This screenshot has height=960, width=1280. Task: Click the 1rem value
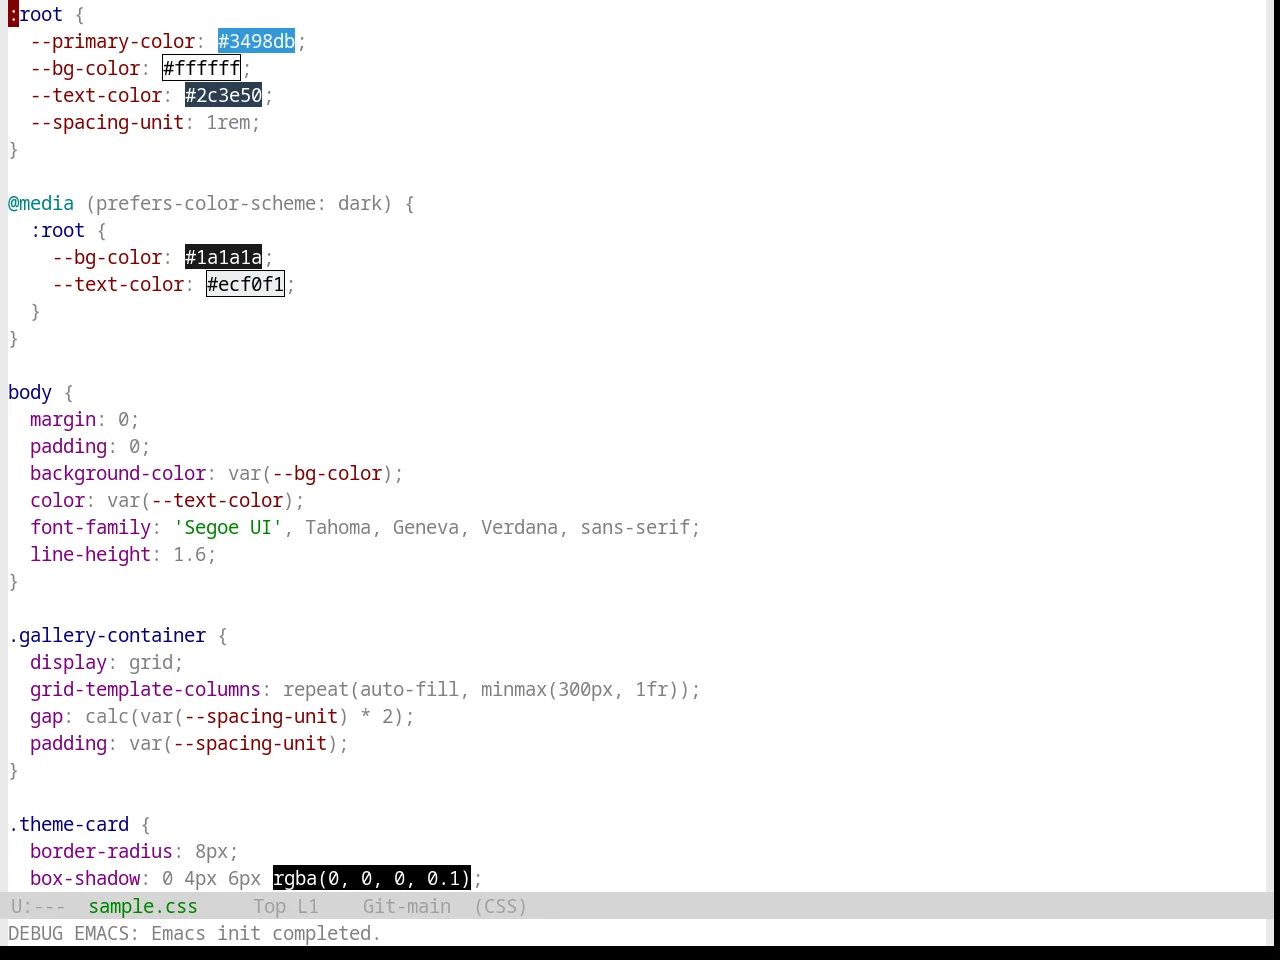(x=228, y=122)
